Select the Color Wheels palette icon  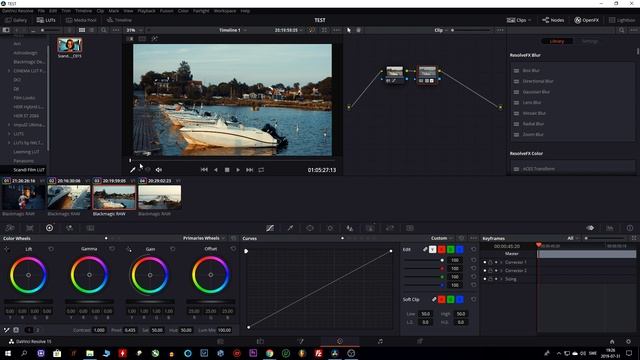pyautogui.click(x=49, y=228)
